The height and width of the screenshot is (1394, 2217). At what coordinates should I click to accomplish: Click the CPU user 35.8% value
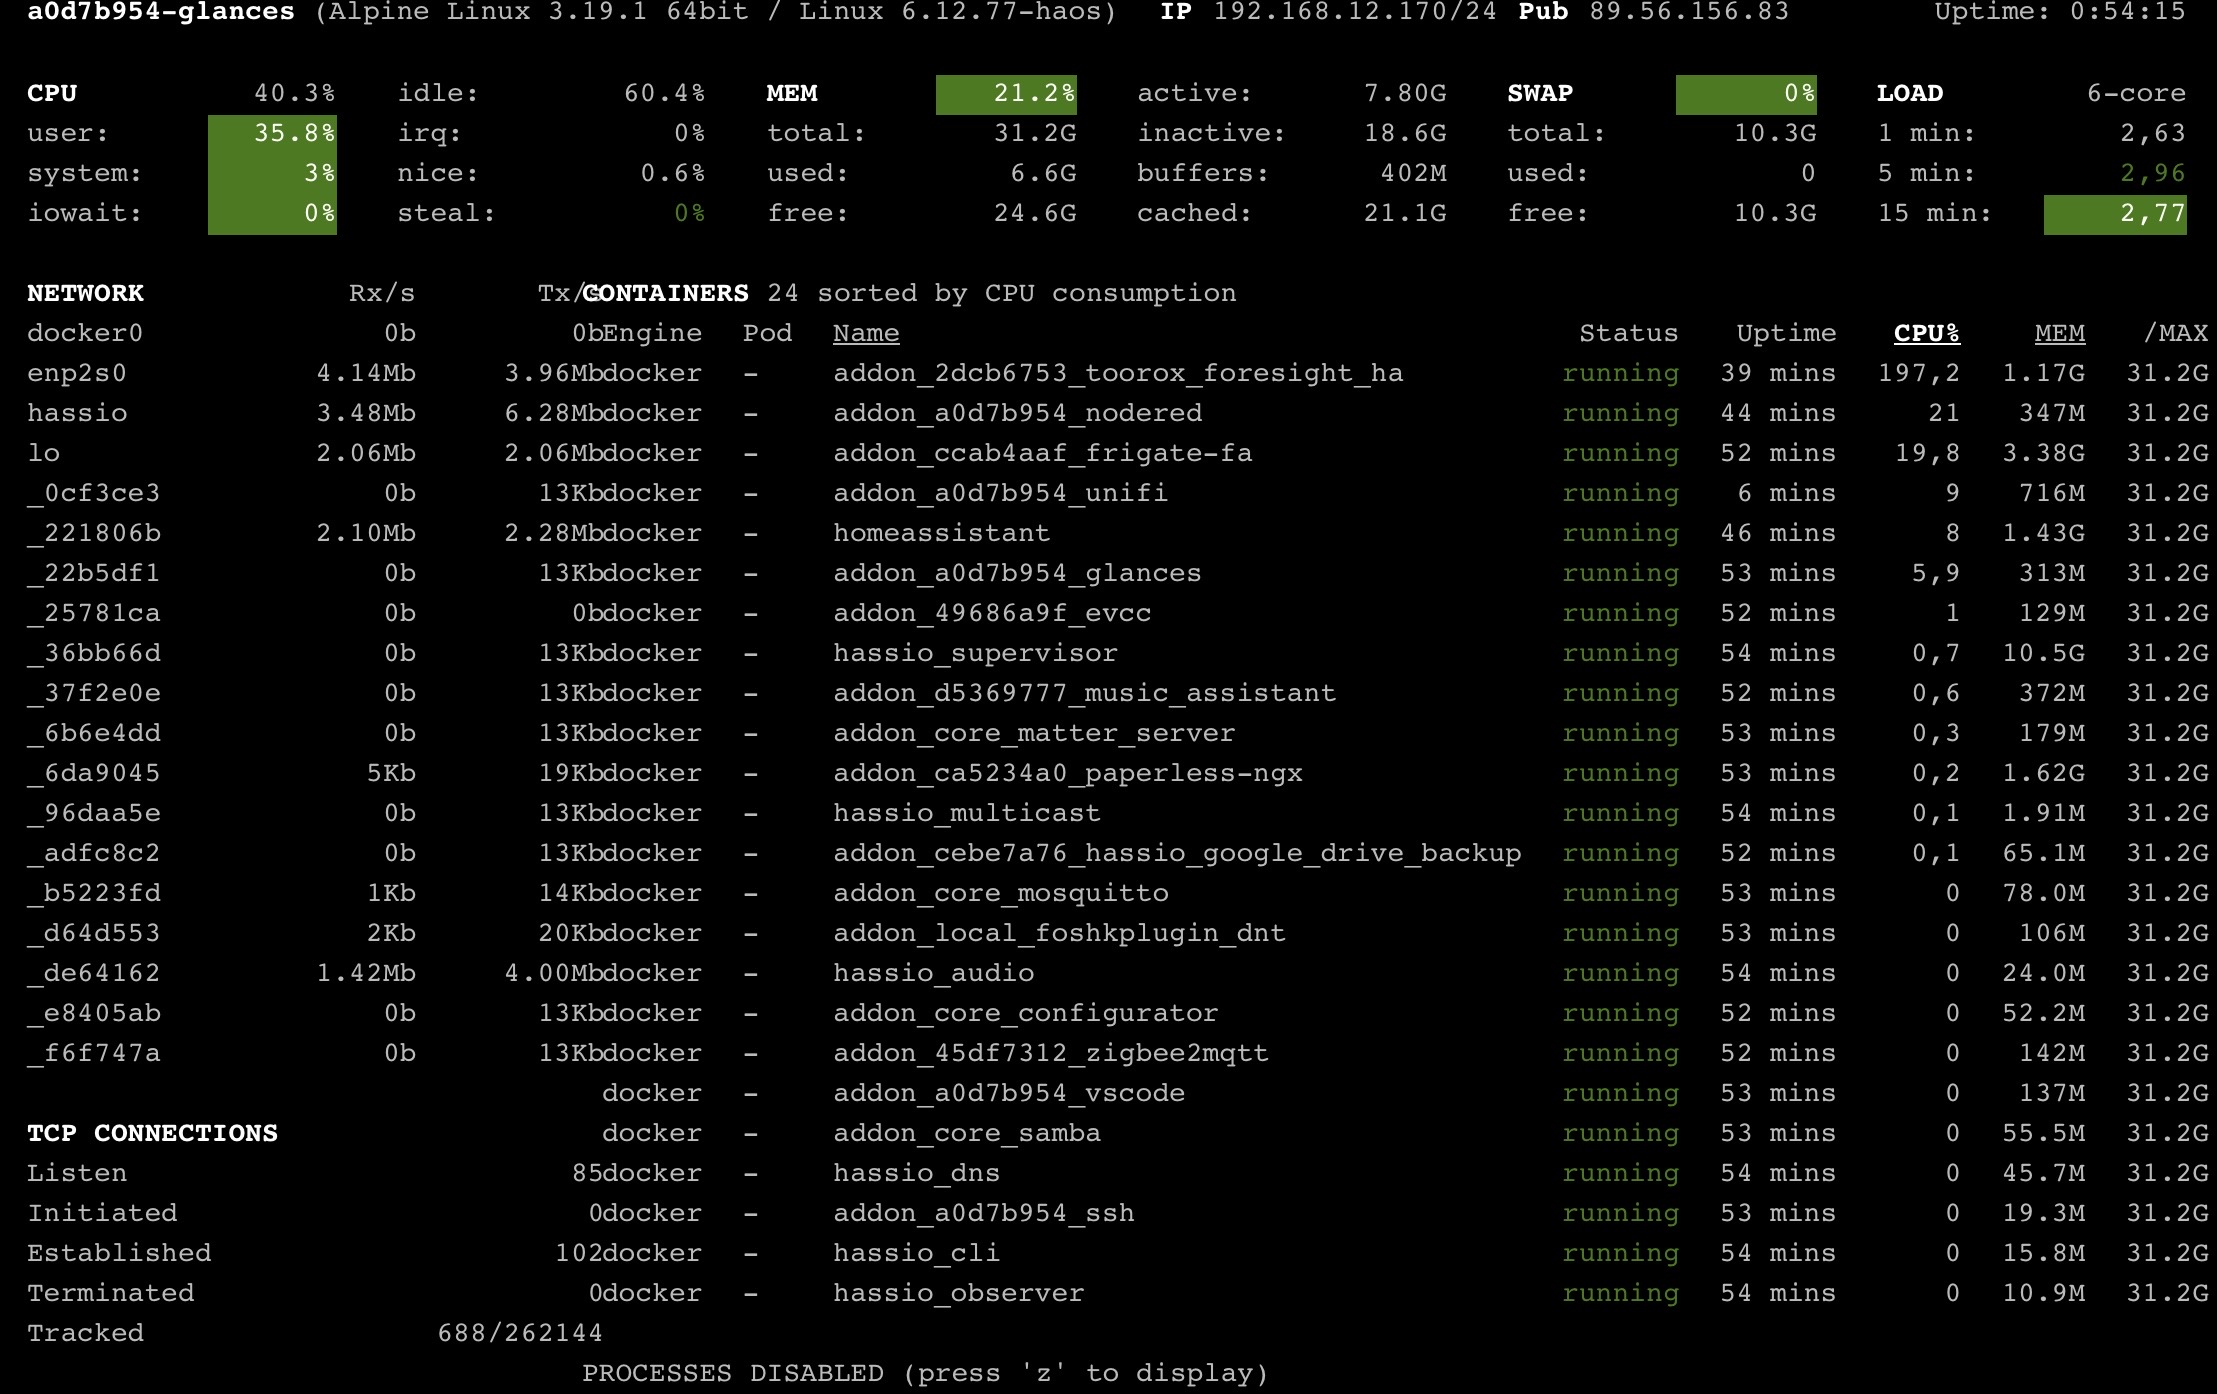(x=272, y=134)
